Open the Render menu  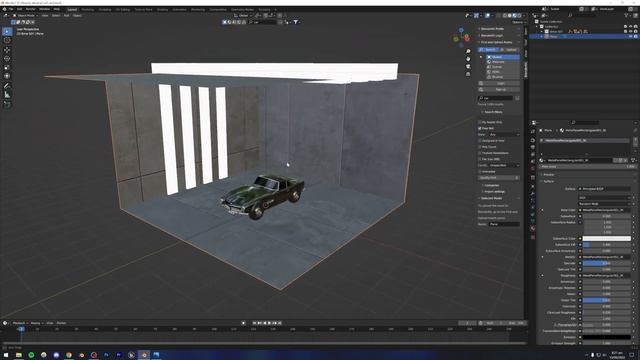31,9
